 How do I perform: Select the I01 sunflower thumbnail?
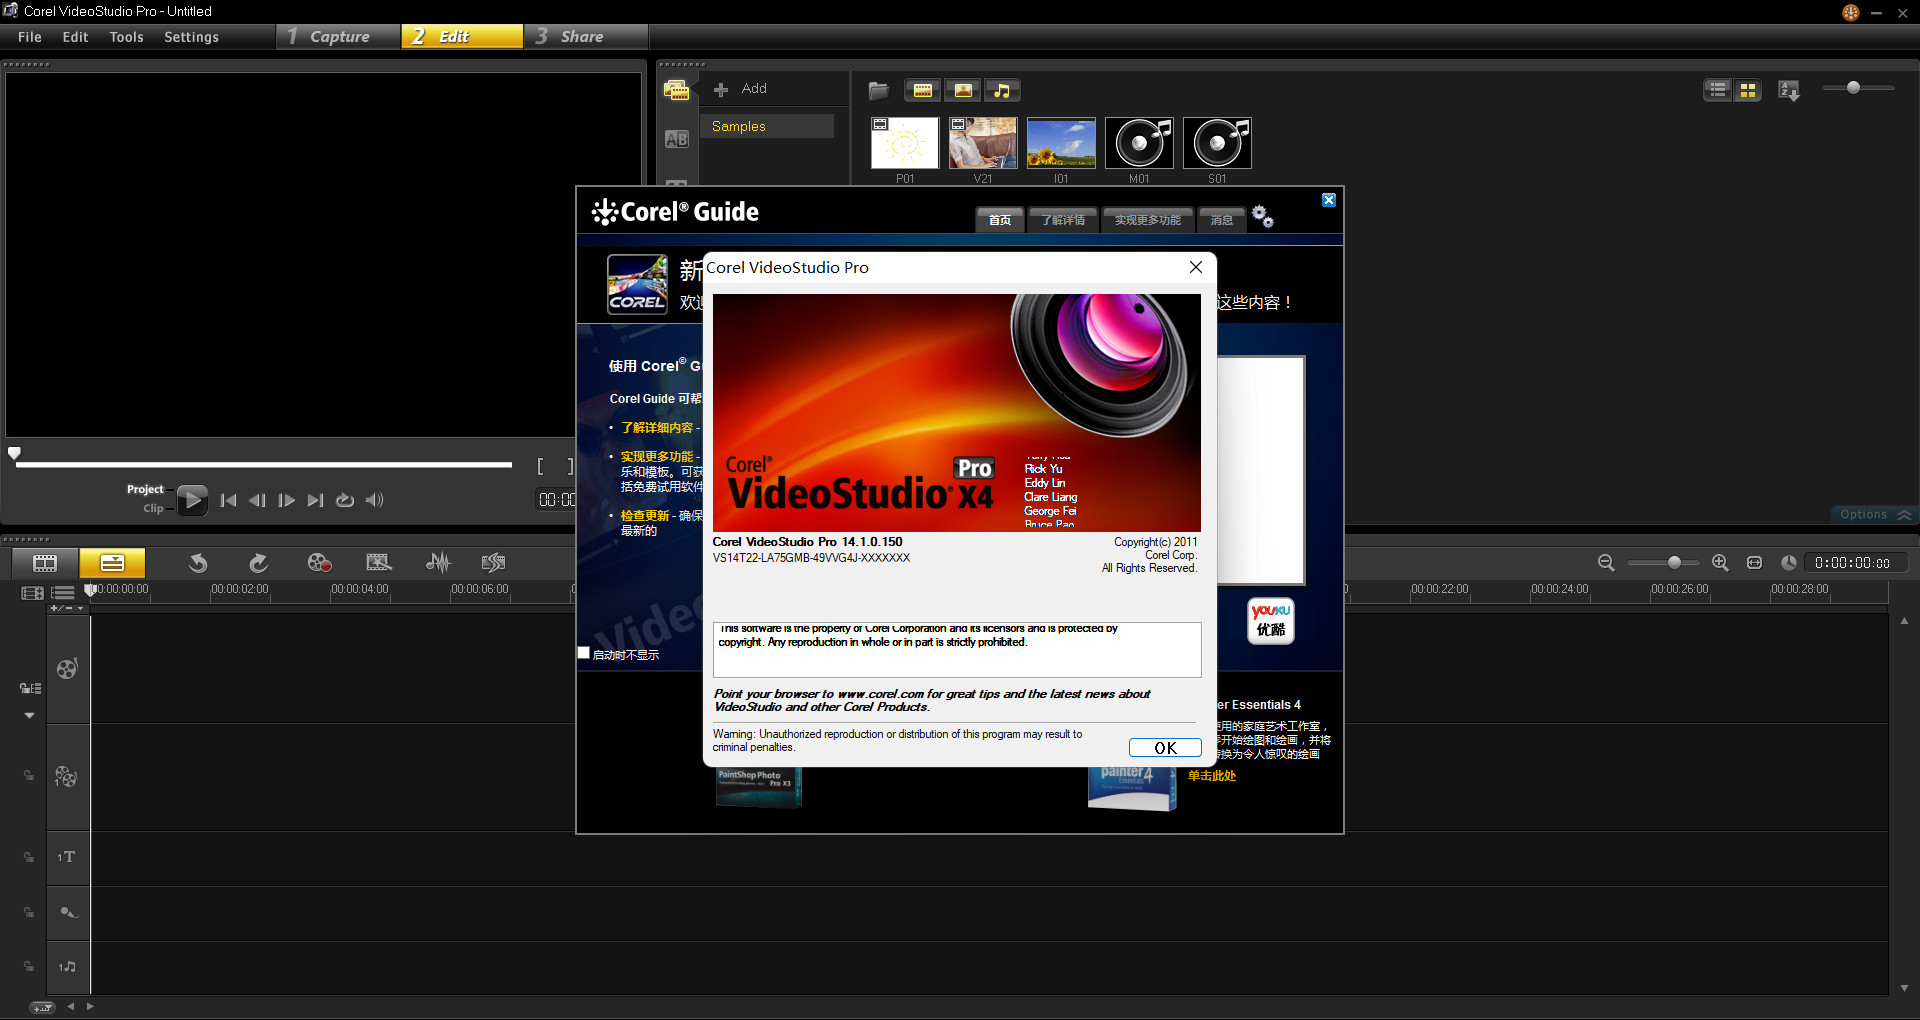tap(1061, 143)
